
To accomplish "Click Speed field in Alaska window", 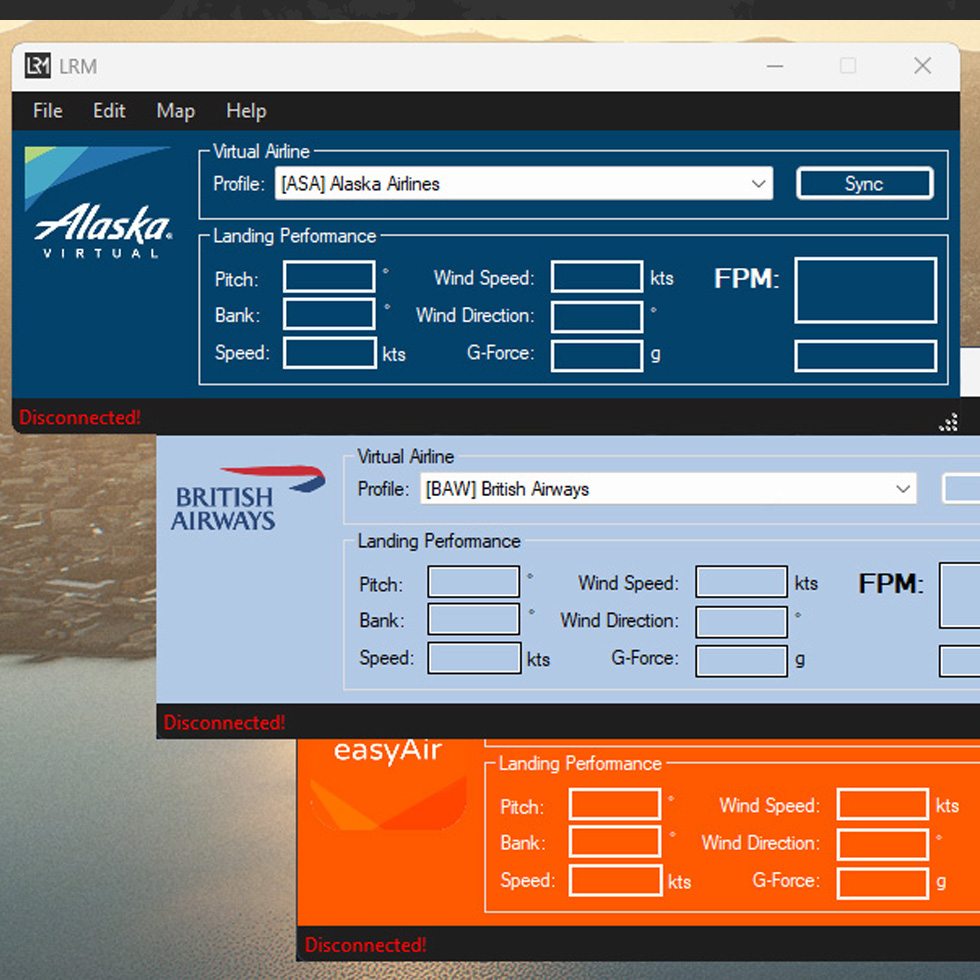I will click(329, 353).
